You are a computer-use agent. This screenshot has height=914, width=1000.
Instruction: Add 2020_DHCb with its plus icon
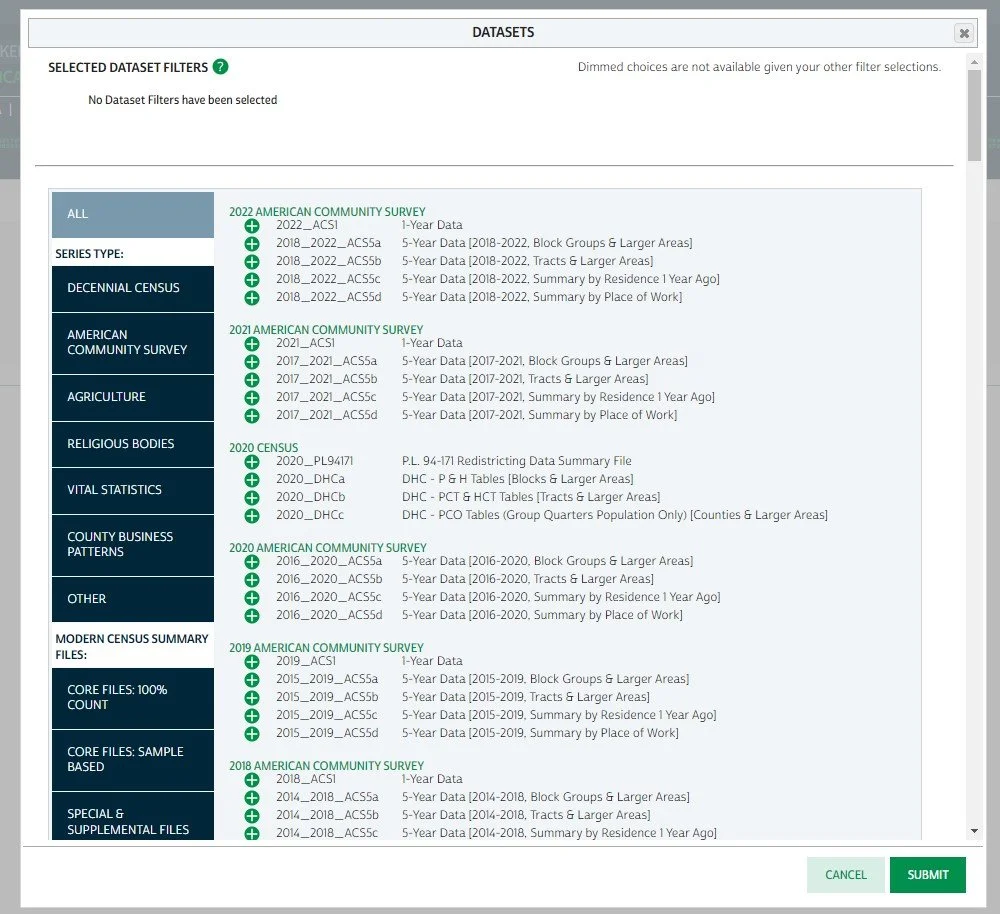252,498
